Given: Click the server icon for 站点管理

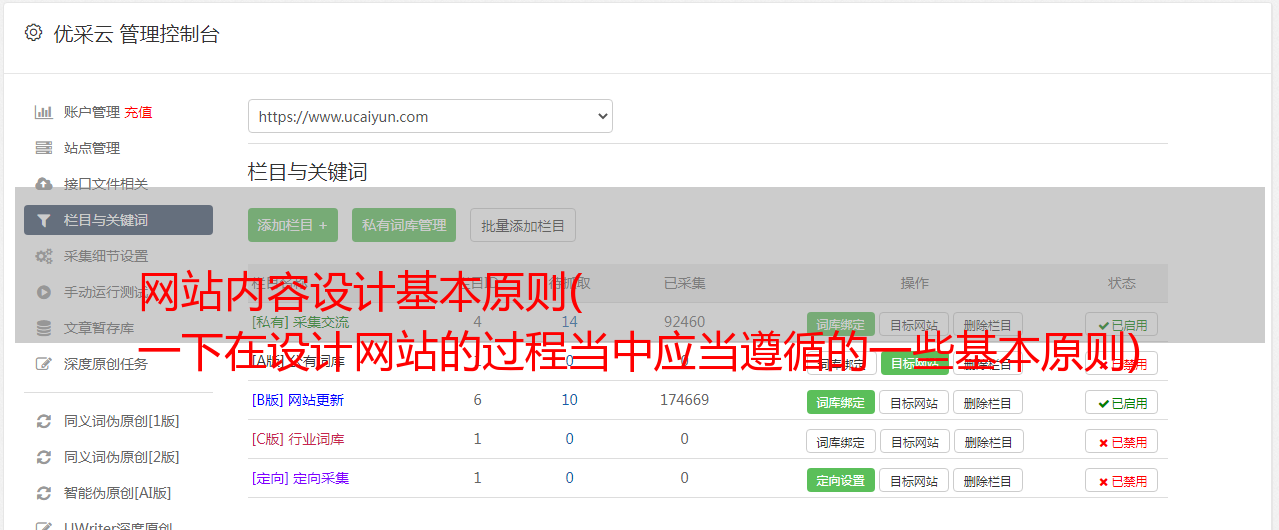Looking at the screenshot, I should [43, 148].
